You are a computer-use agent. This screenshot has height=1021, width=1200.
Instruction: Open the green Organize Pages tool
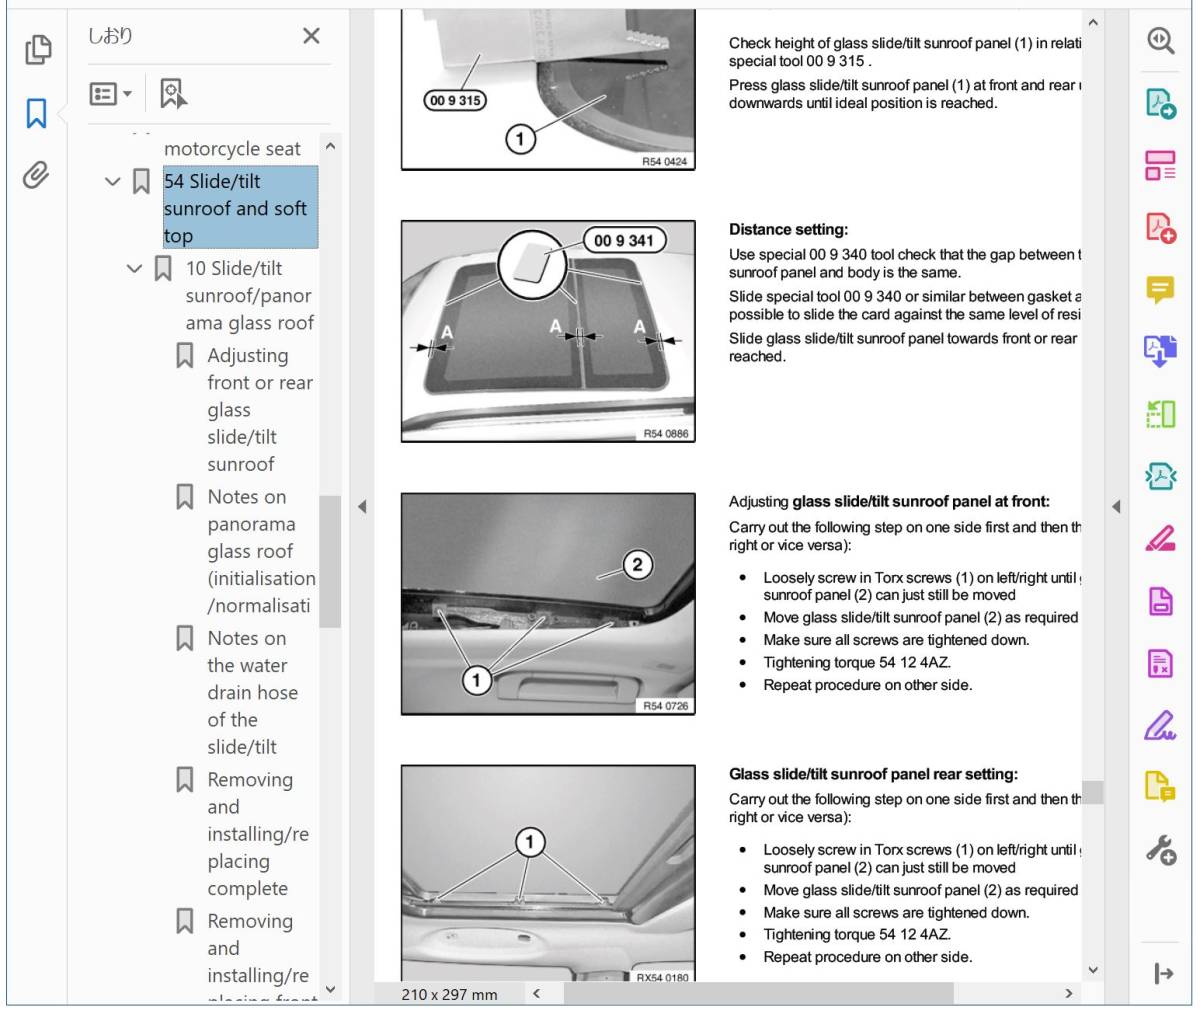pos(1160,414)
